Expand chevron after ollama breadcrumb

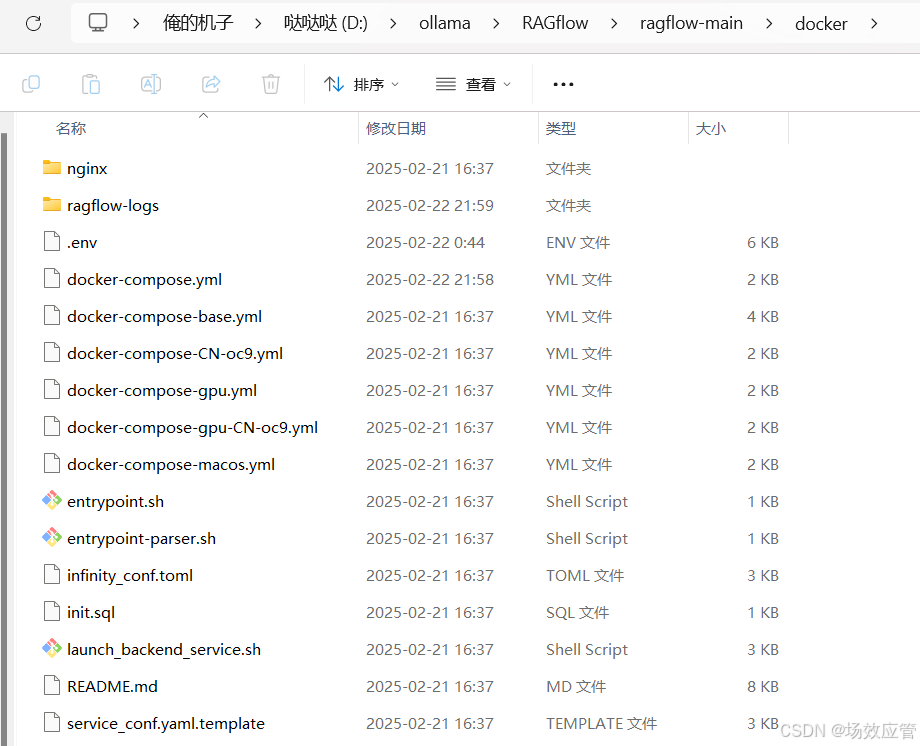point(496,23)
